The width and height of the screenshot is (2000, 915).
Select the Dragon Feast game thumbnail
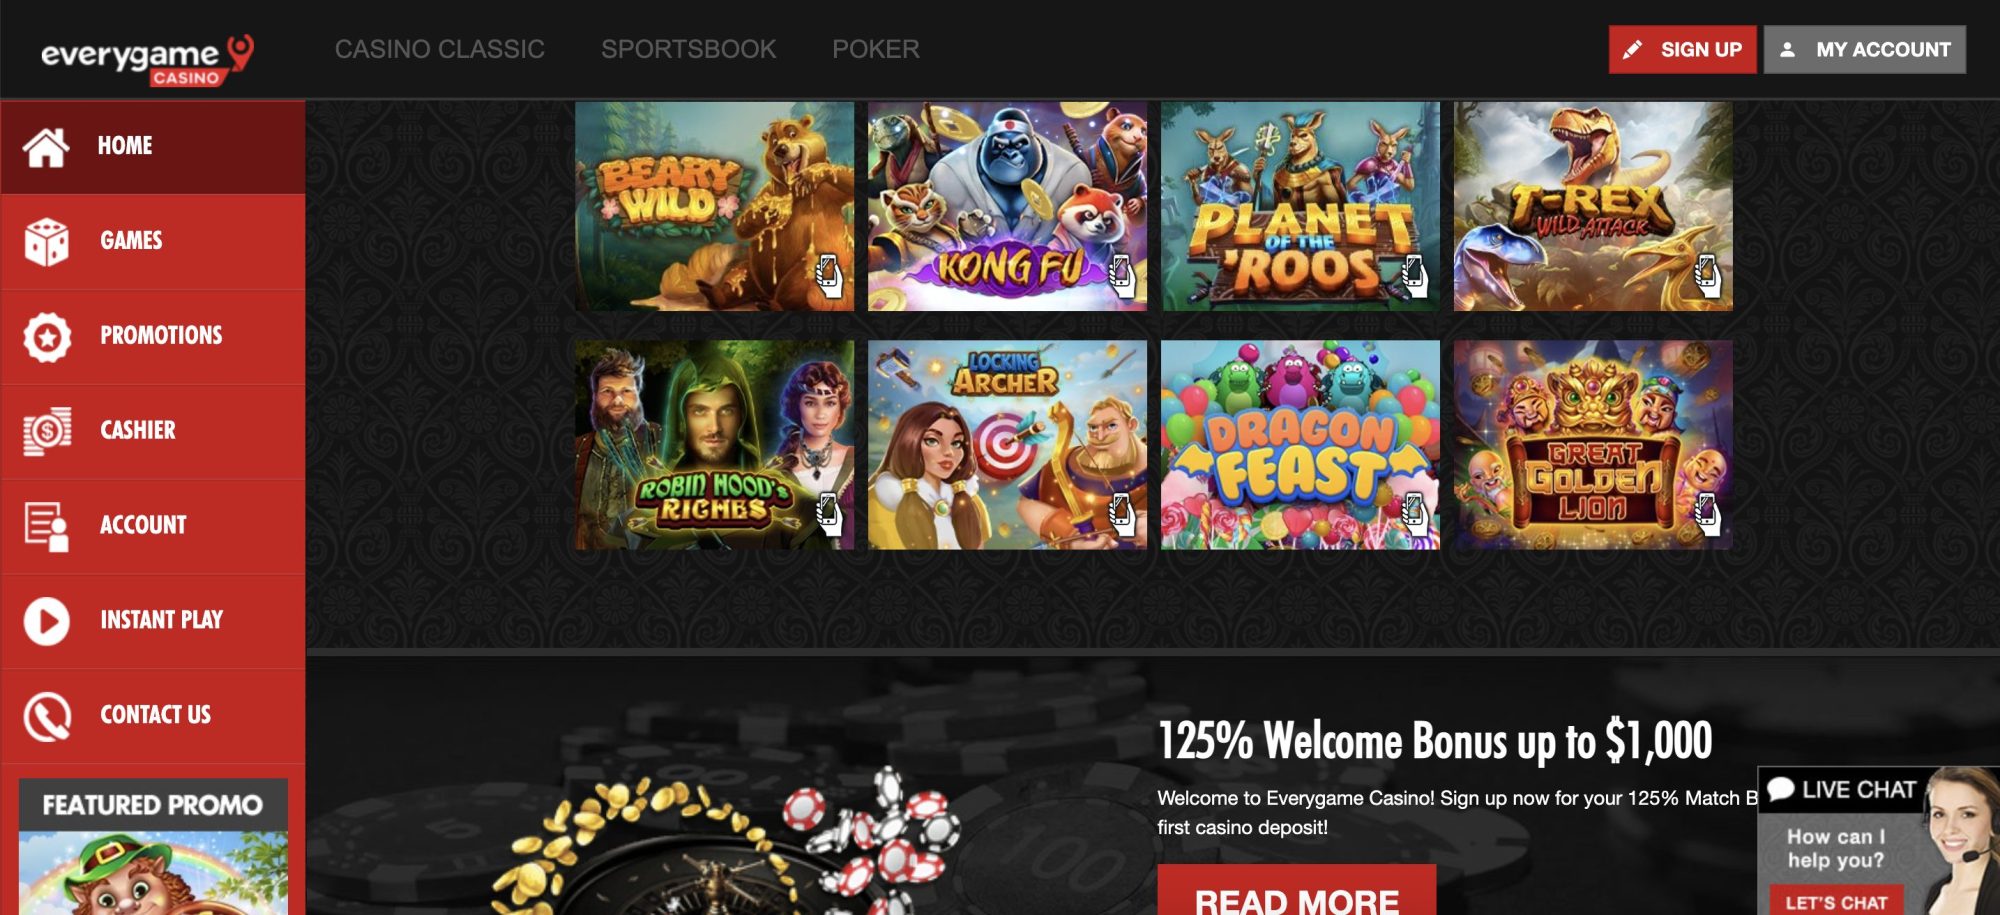pyautogui.click(x=1300, y=445)
